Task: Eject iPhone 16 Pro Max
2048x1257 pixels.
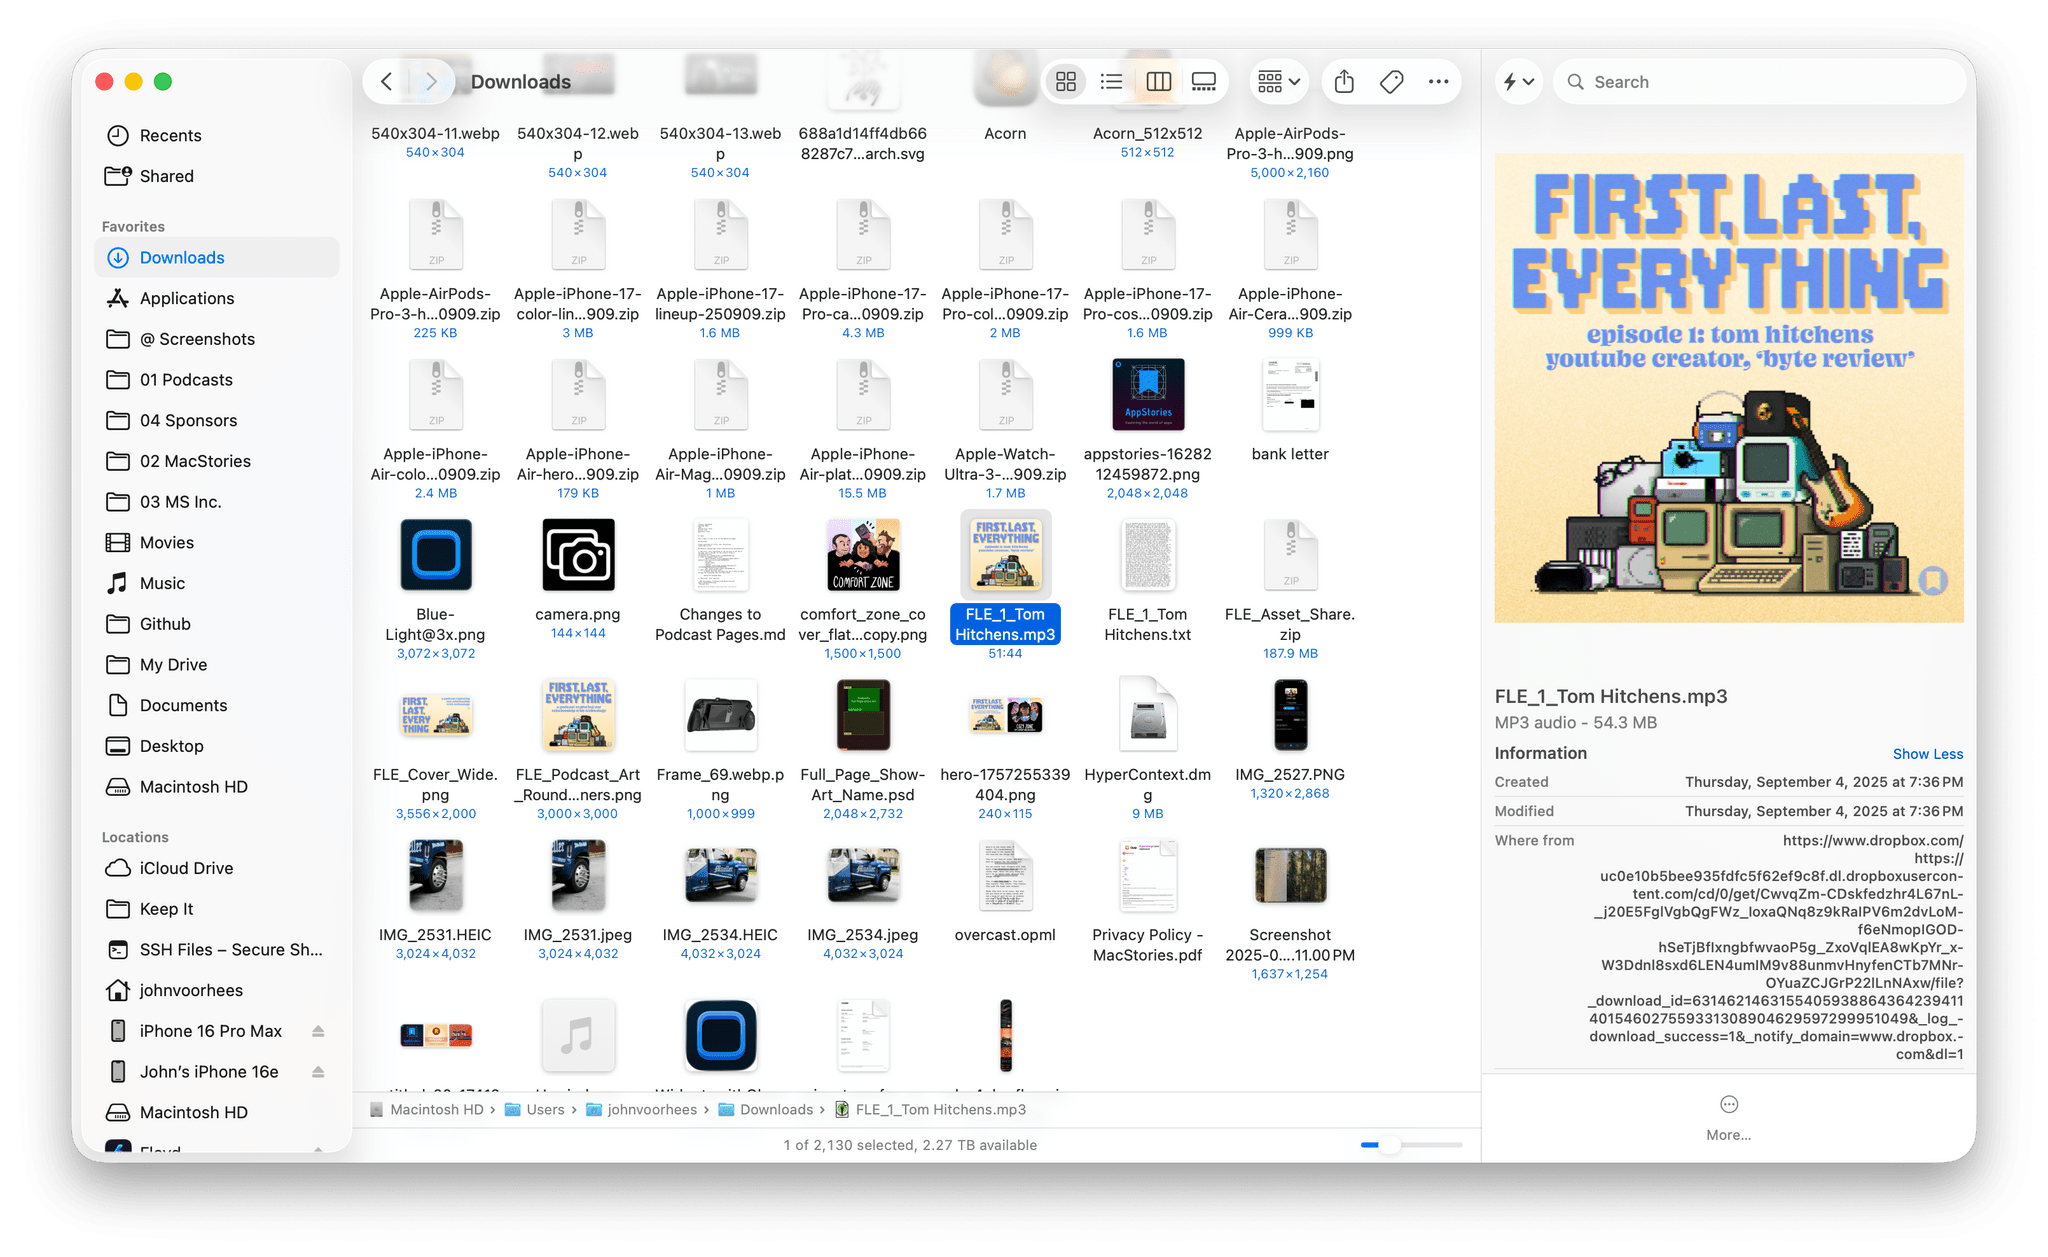Action: click(x=318, y=1031)
